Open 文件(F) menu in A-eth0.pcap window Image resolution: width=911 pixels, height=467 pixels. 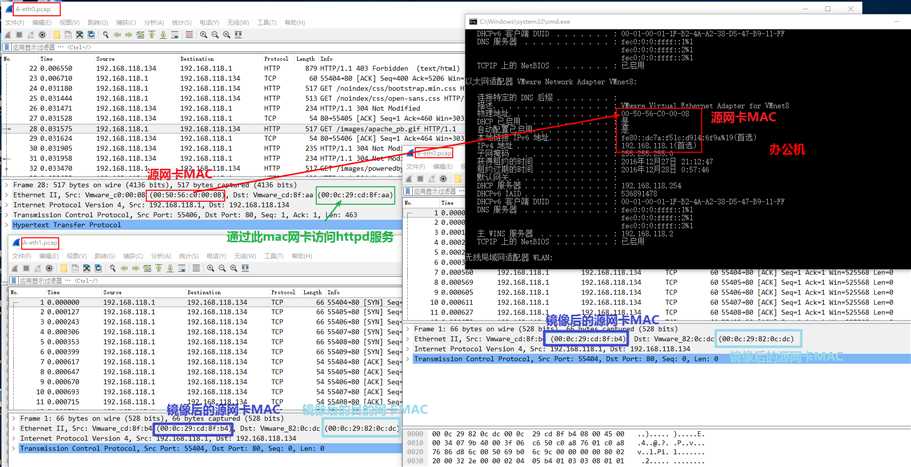pyautogui.click(x=15, y=23)
